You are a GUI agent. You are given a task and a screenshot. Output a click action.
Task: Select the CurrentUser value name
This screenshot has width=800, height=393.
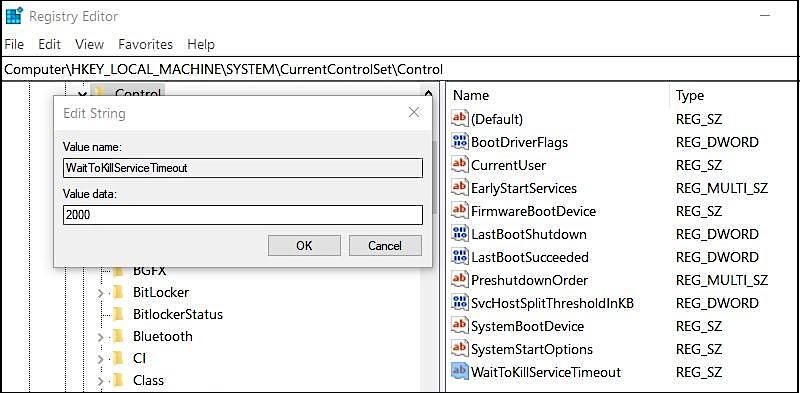click(x=508, y=165)
